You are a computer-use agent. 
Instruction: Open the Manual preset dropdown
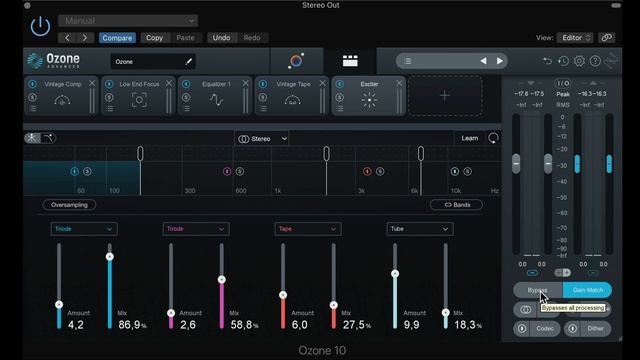(x=128, y=20)
